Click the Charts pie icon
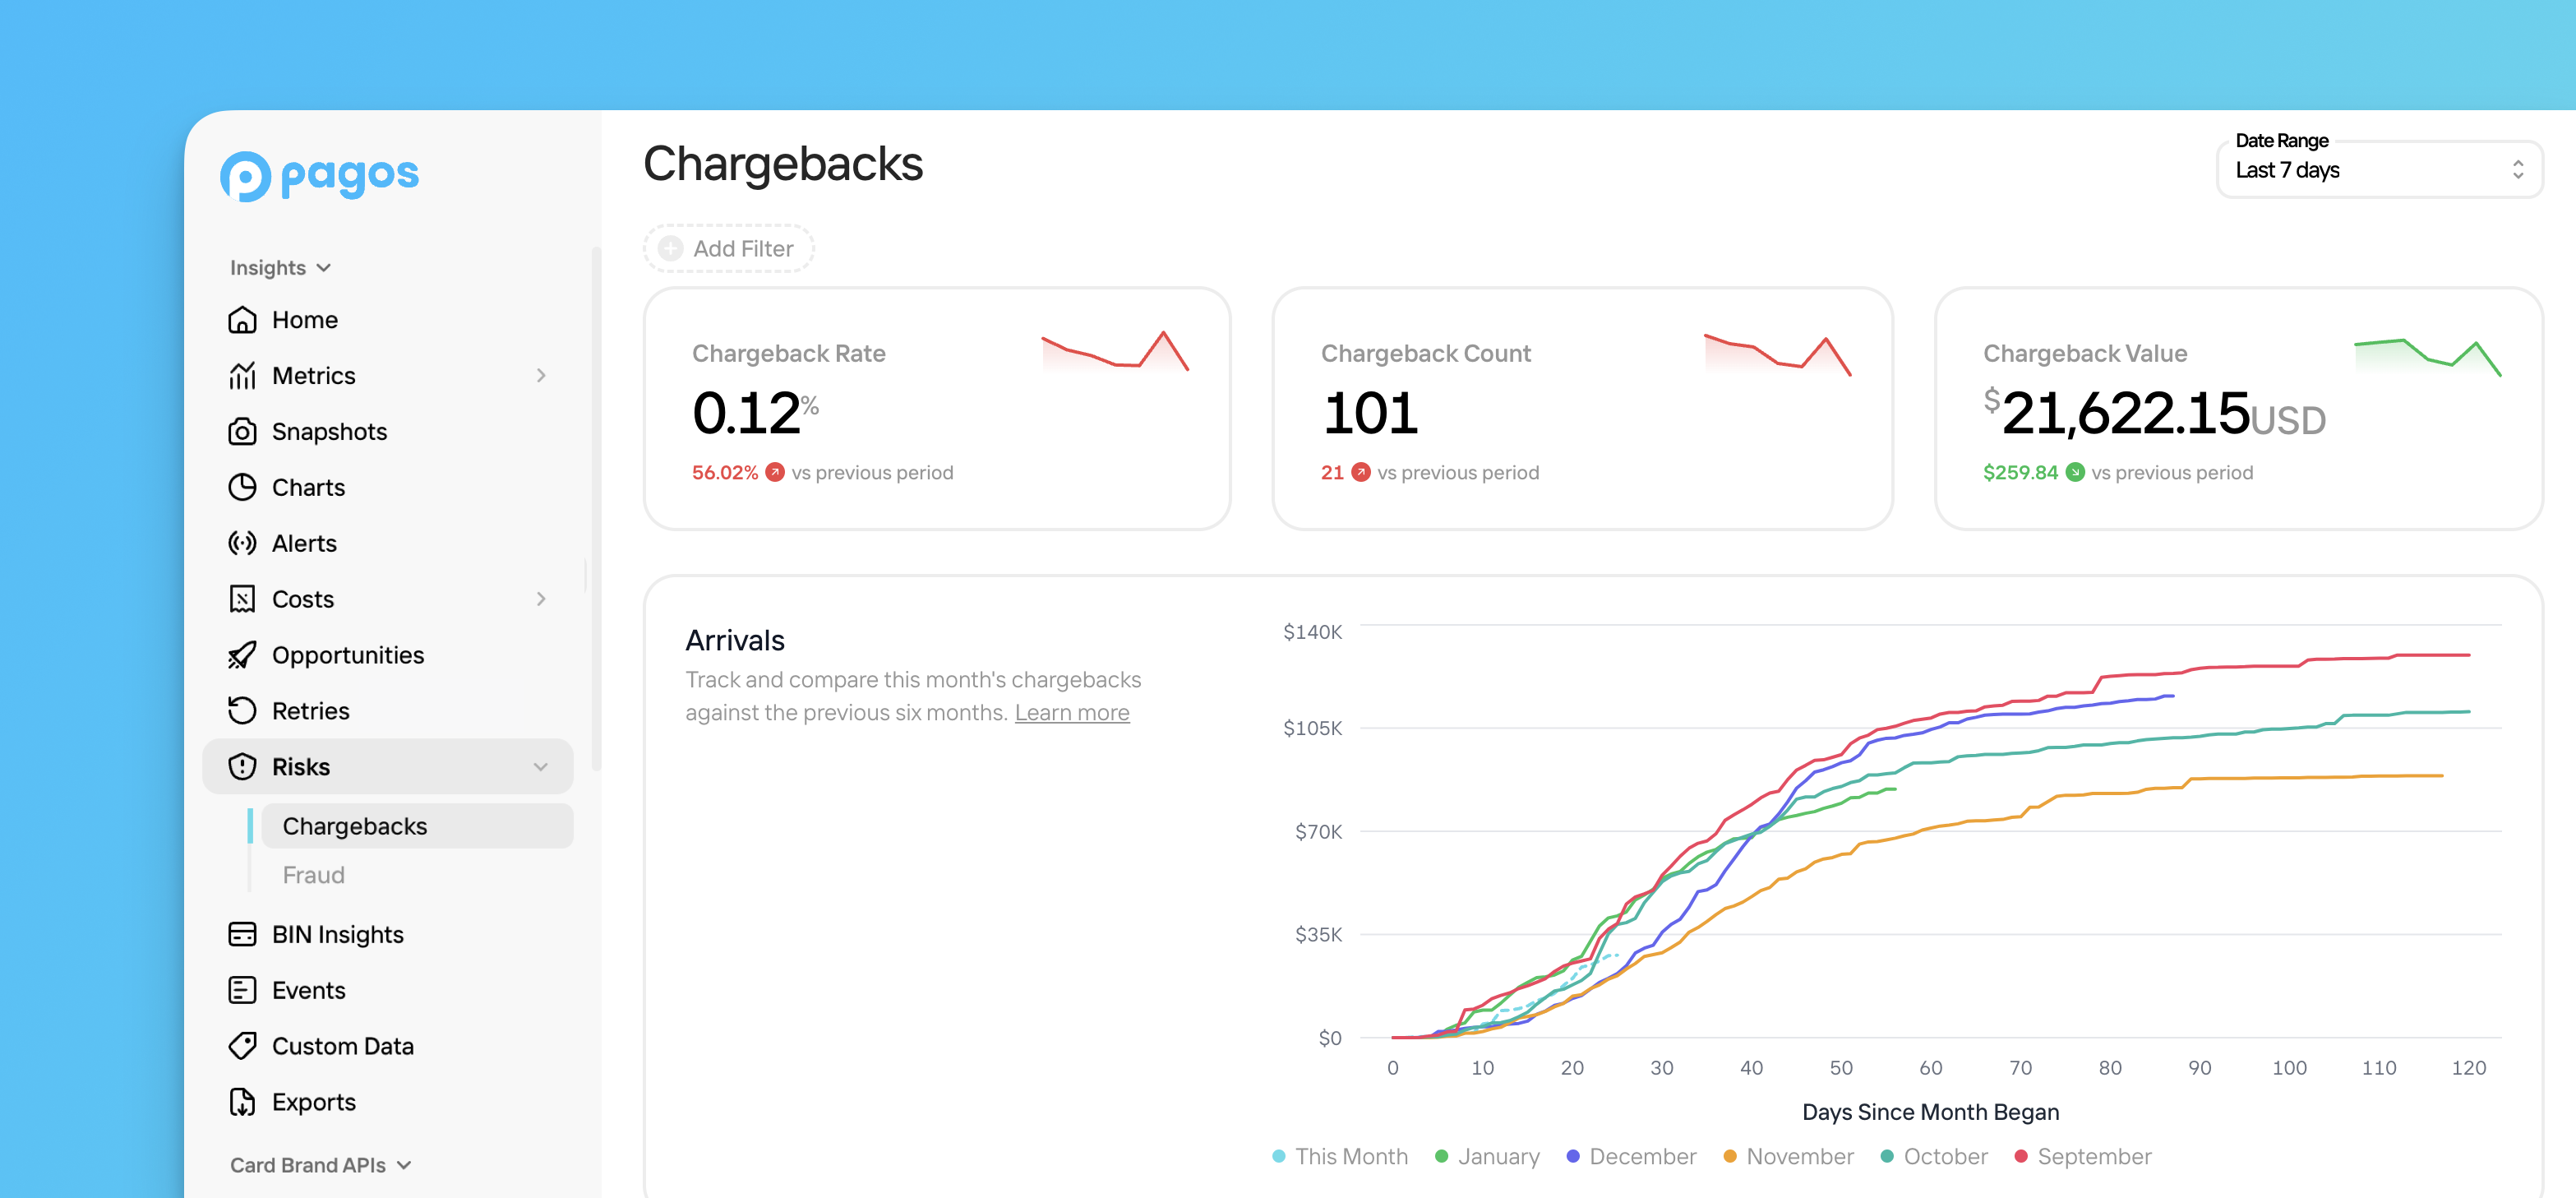This screenshot has height=1198, width=2576. click(242, 488)
